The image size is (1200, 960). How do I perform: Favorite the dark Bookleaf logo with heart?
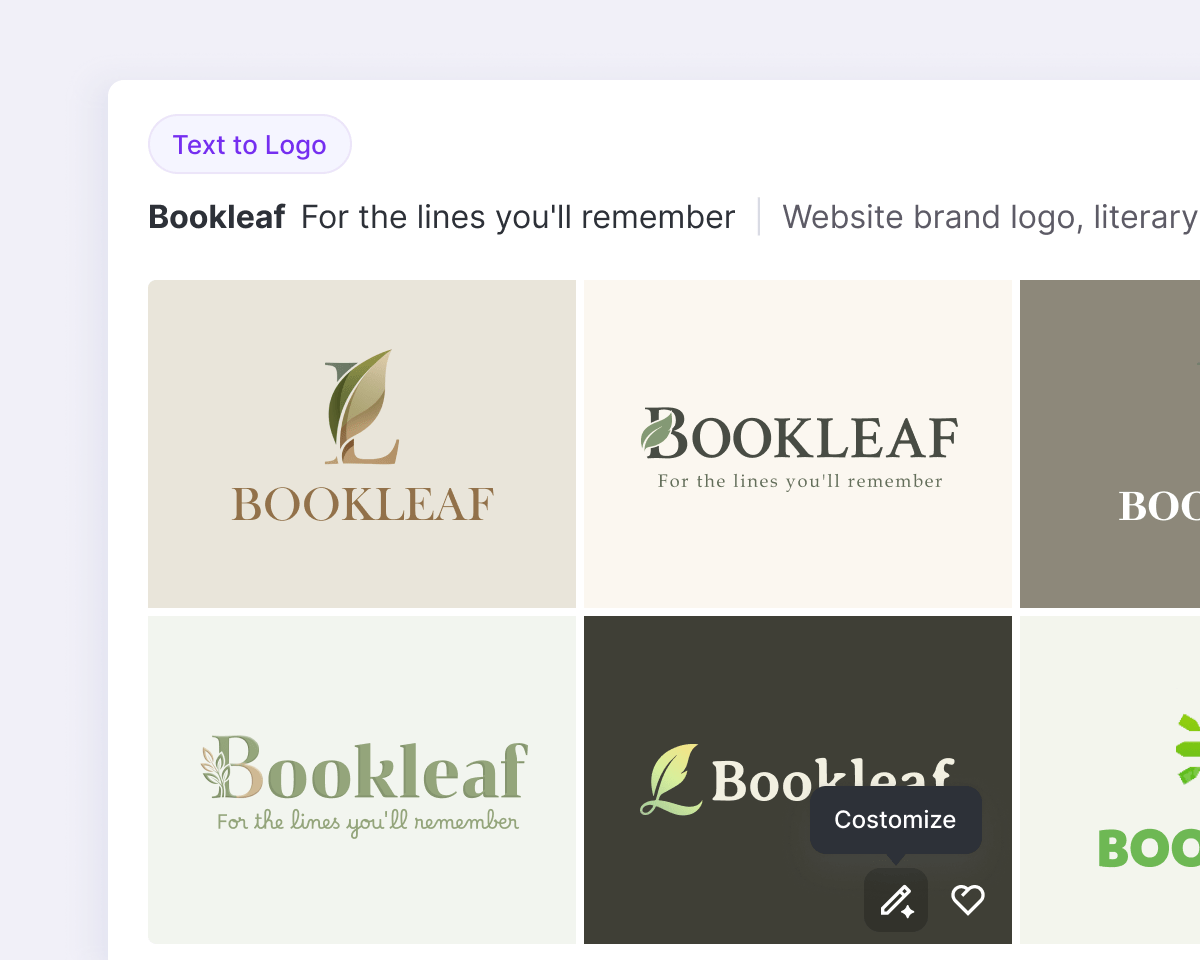(967, 900)
